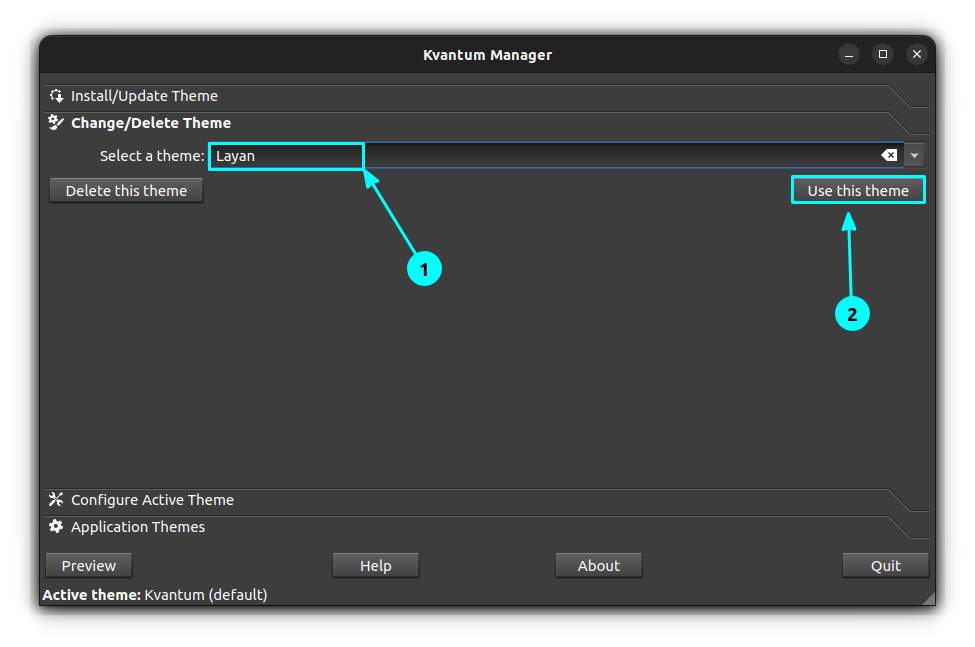Open the Application Themes section
The height and width of the screenshot is (647, 975).
(137, 526)
